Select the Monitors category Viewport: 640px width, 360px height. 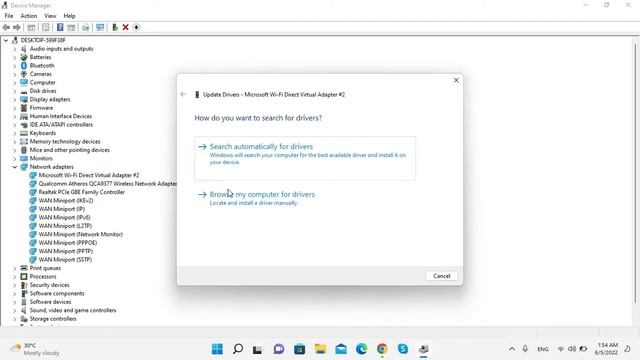[41, 158]
